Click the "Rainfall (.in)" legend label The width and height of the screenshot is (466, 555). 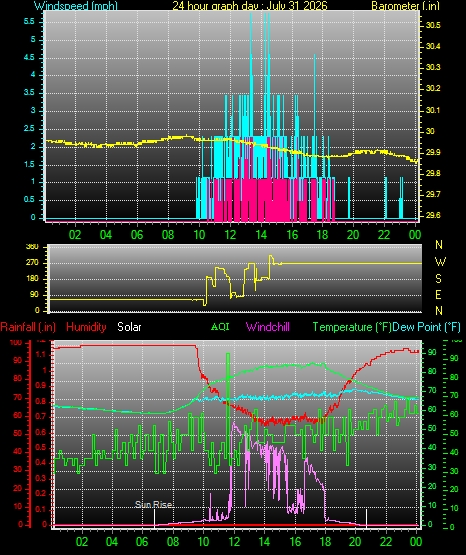click(x=28, y=327)
